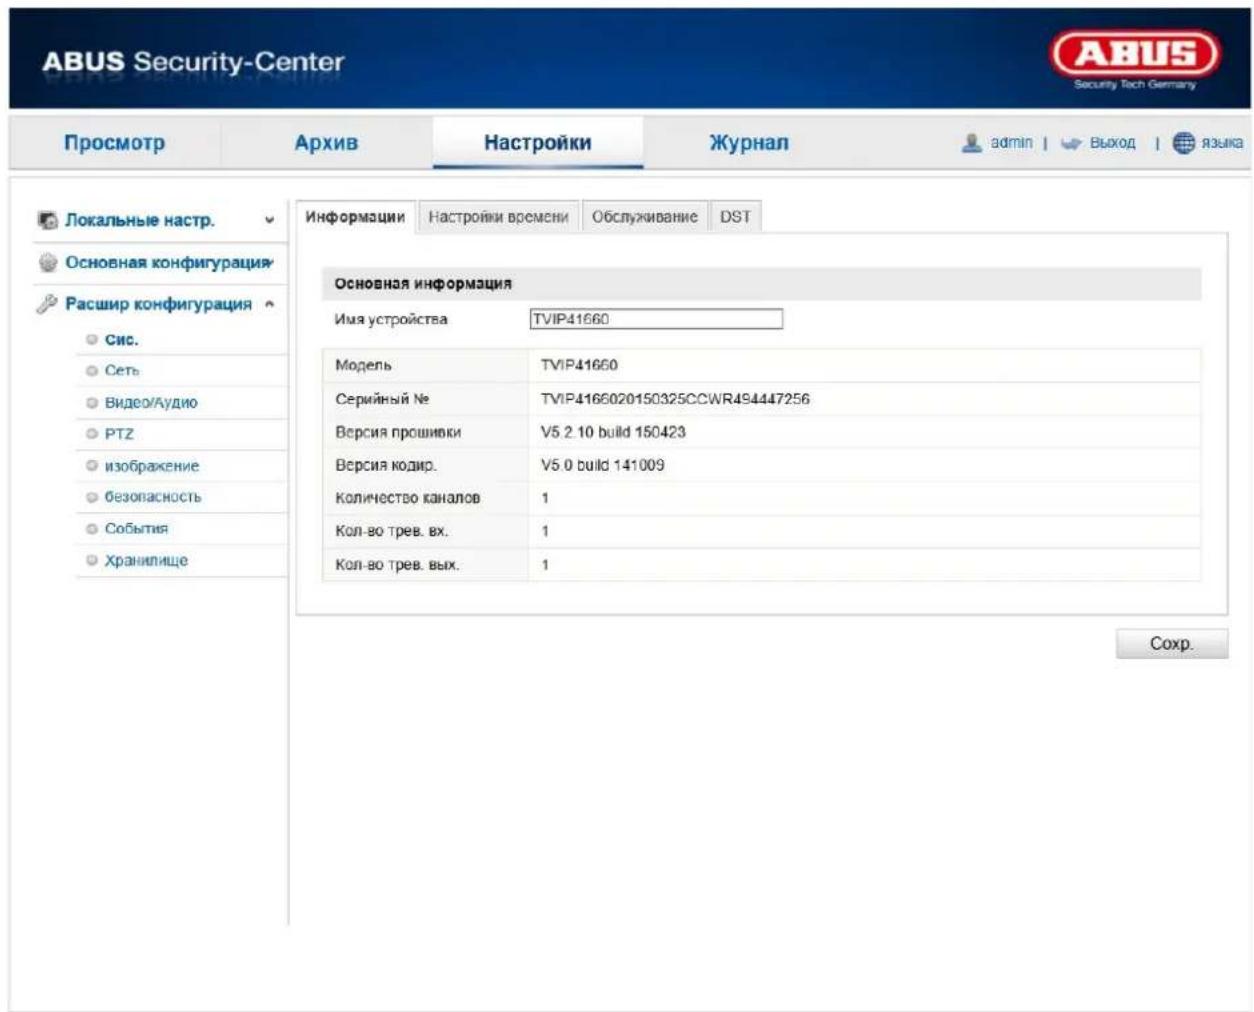Open the PTZ settings item
This screenshot has height=1012, width=1254.
pyautogui.click(x=119, y=434)
